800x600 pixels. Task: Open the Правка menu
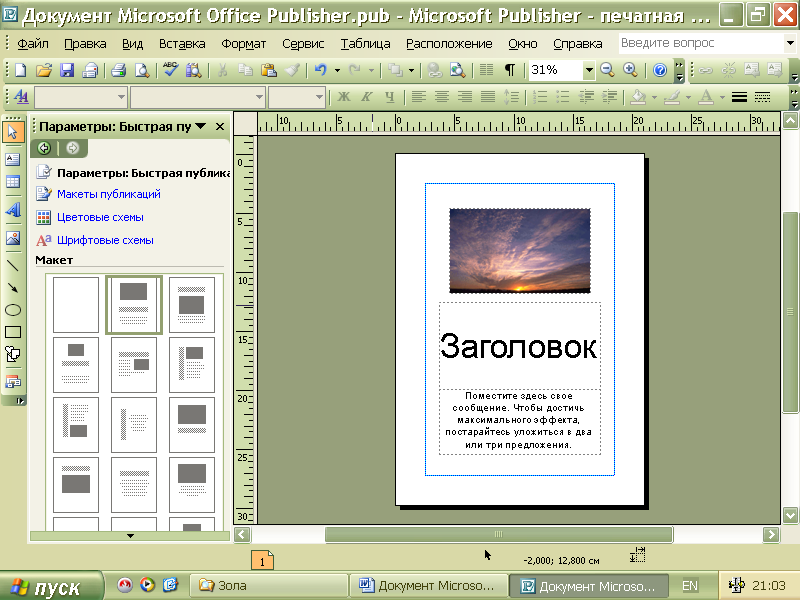pyautogui.click(x=85, y=44)
